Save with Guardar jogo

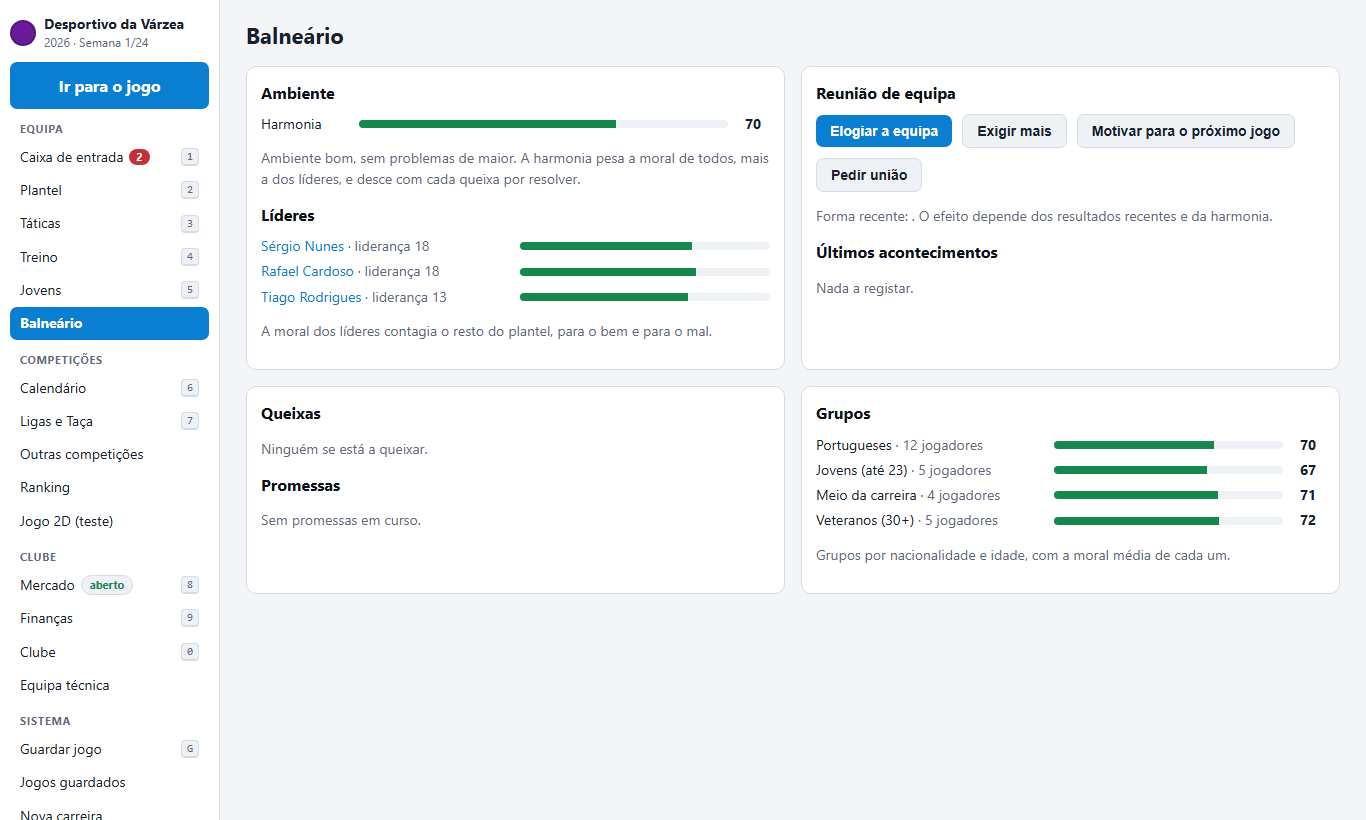[x=109, y=749]
